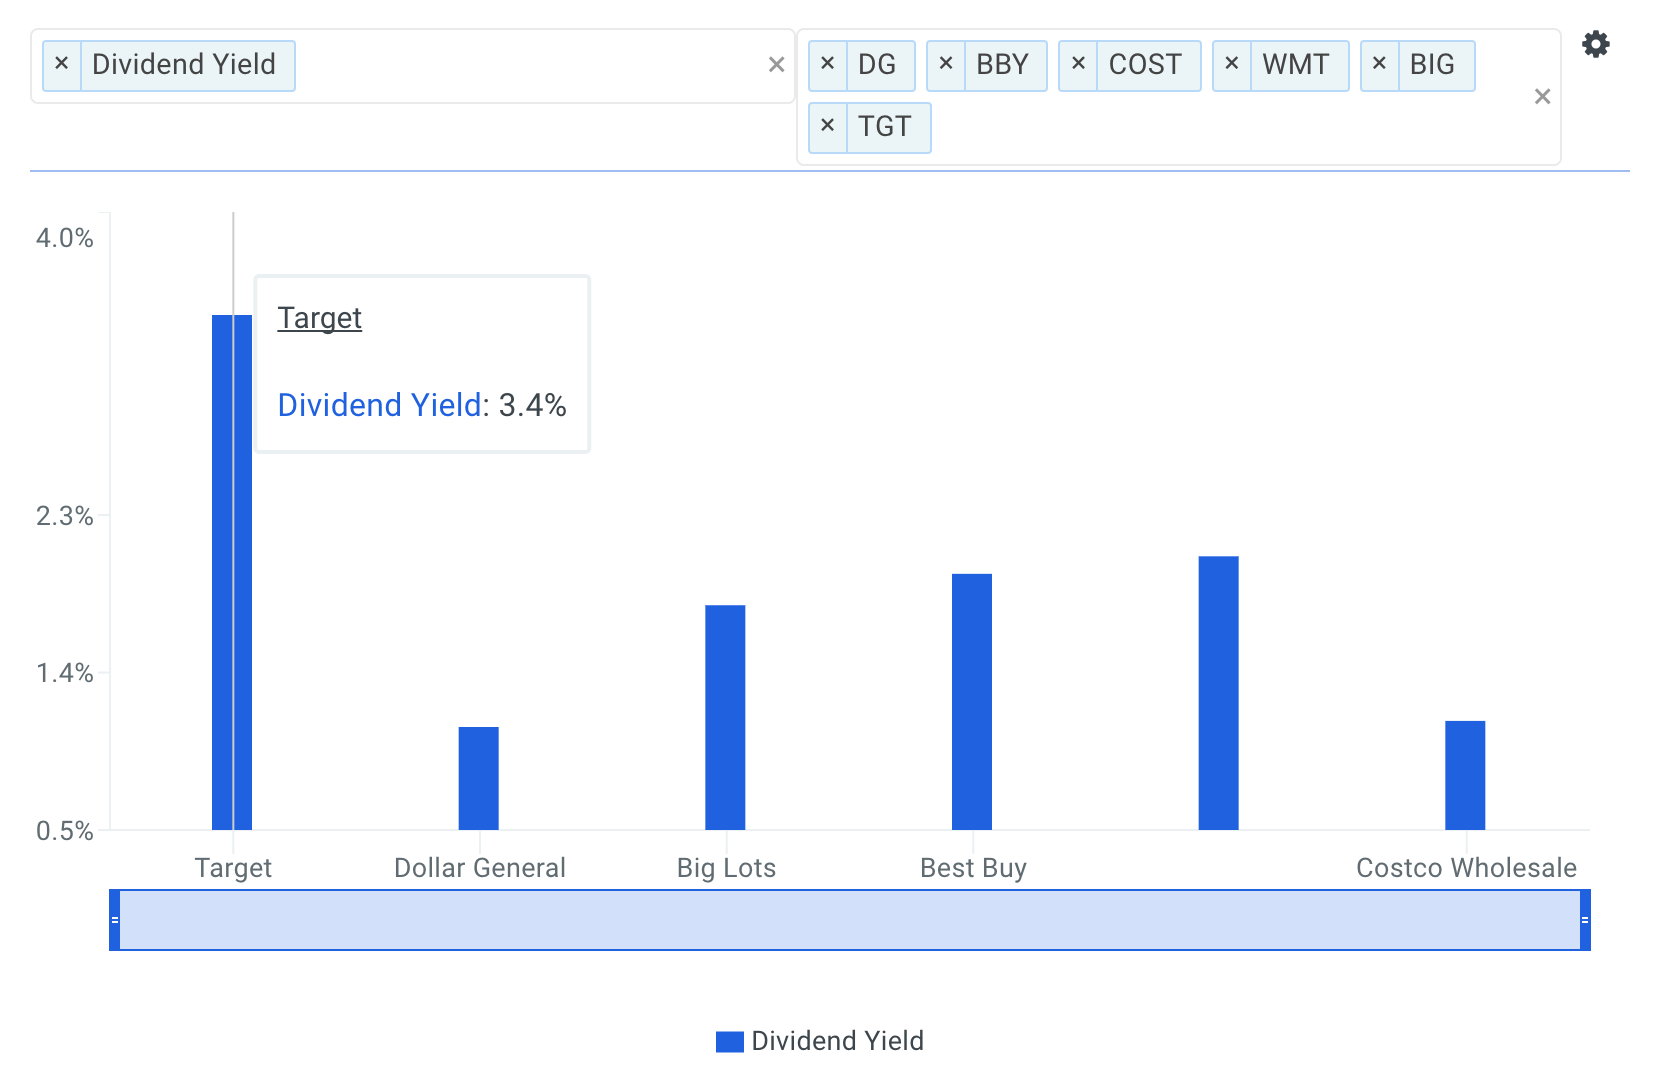Clear all metrics in the metric field
1658x1088 pixels.
coord(776,65)
